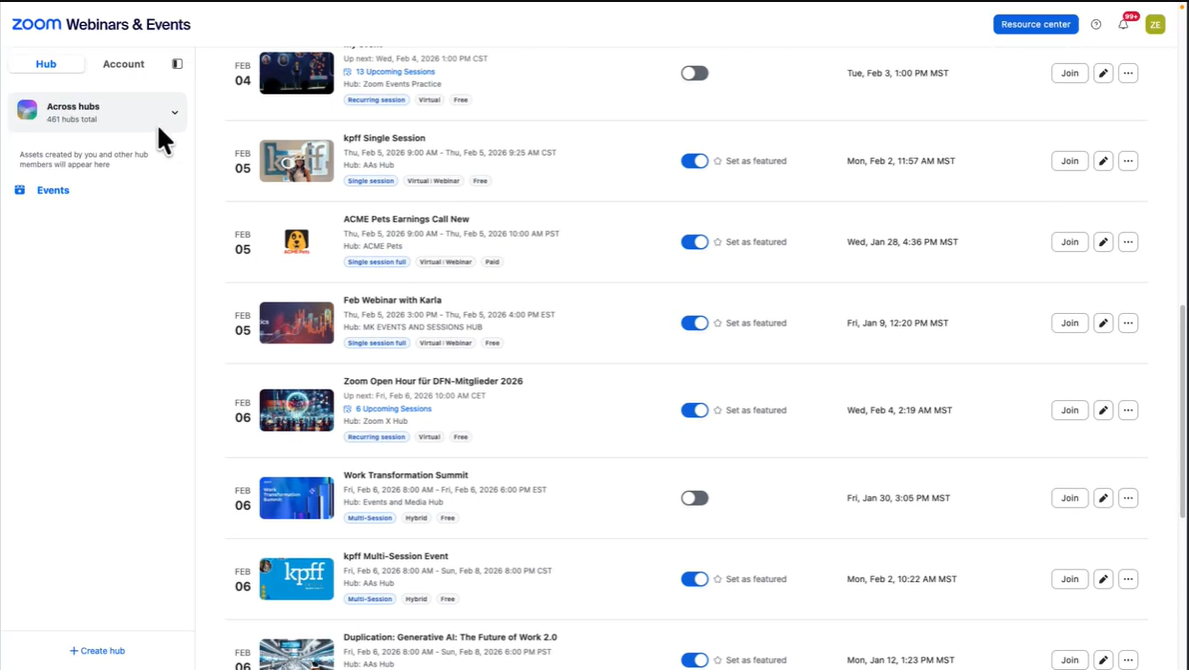Open the ZE profile avatar
The image size is (1189, 672).
[x=1155, y=24]
